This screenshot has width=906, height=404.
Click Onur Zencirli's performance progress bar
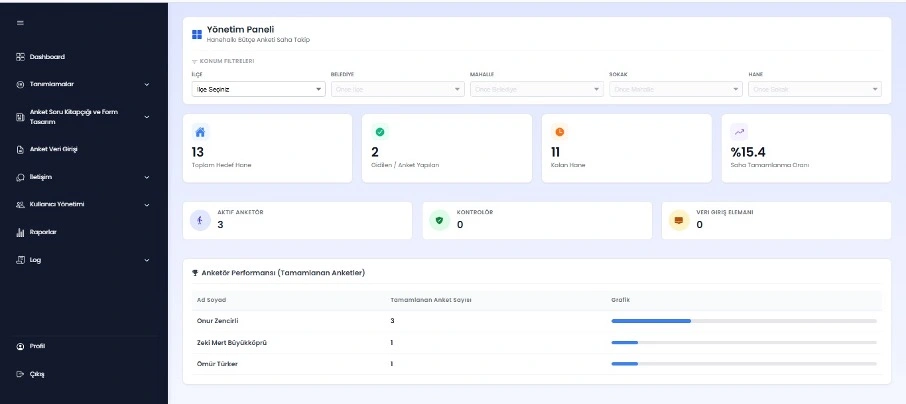[x=743, y=321]
